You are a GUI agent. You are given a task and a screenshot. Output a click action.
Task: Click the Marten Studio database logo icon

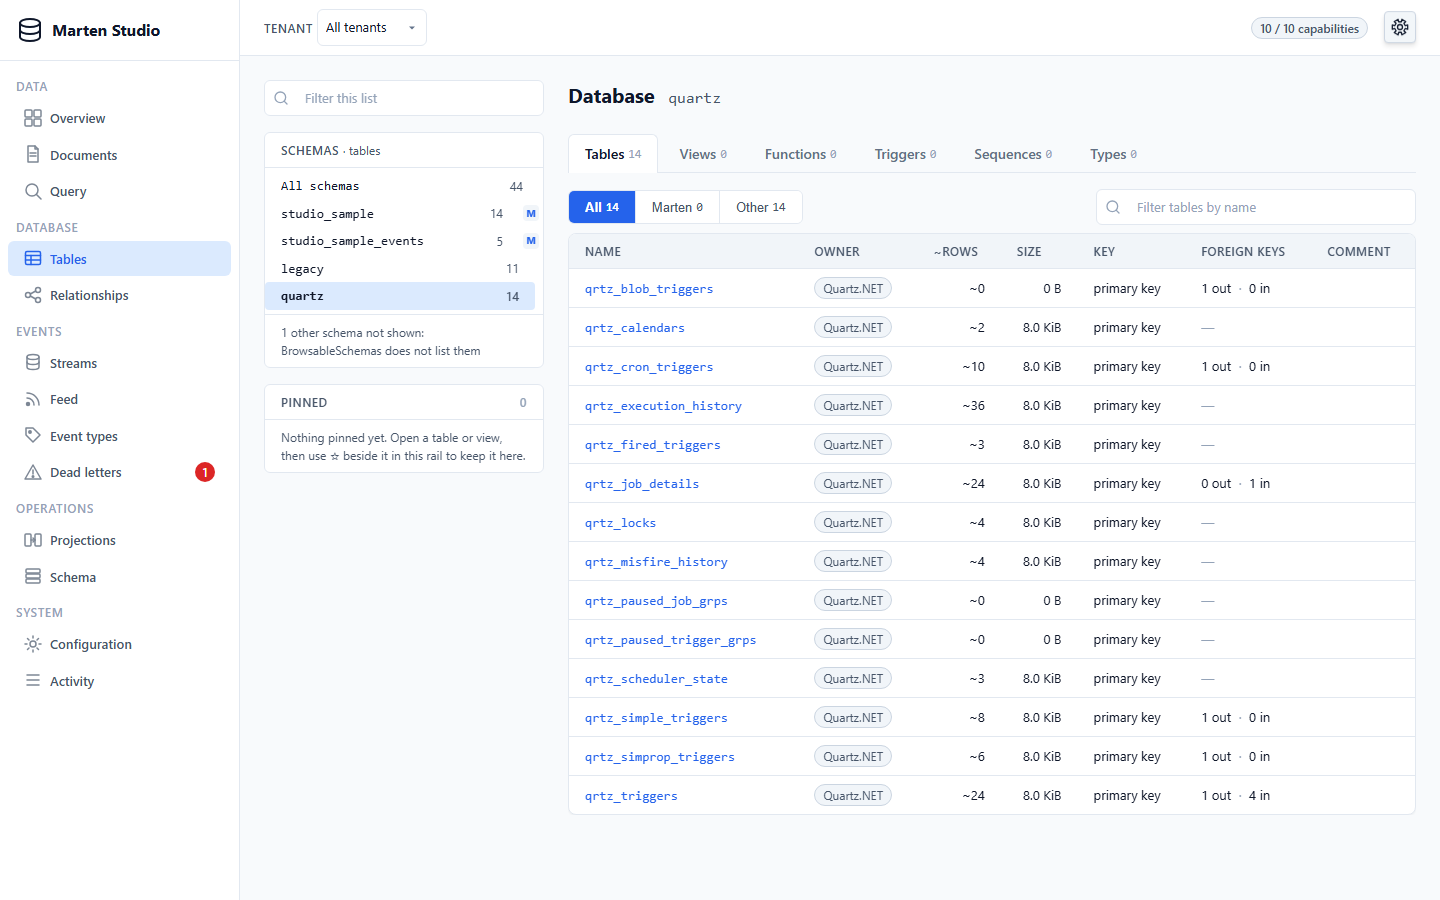[30, 30]
